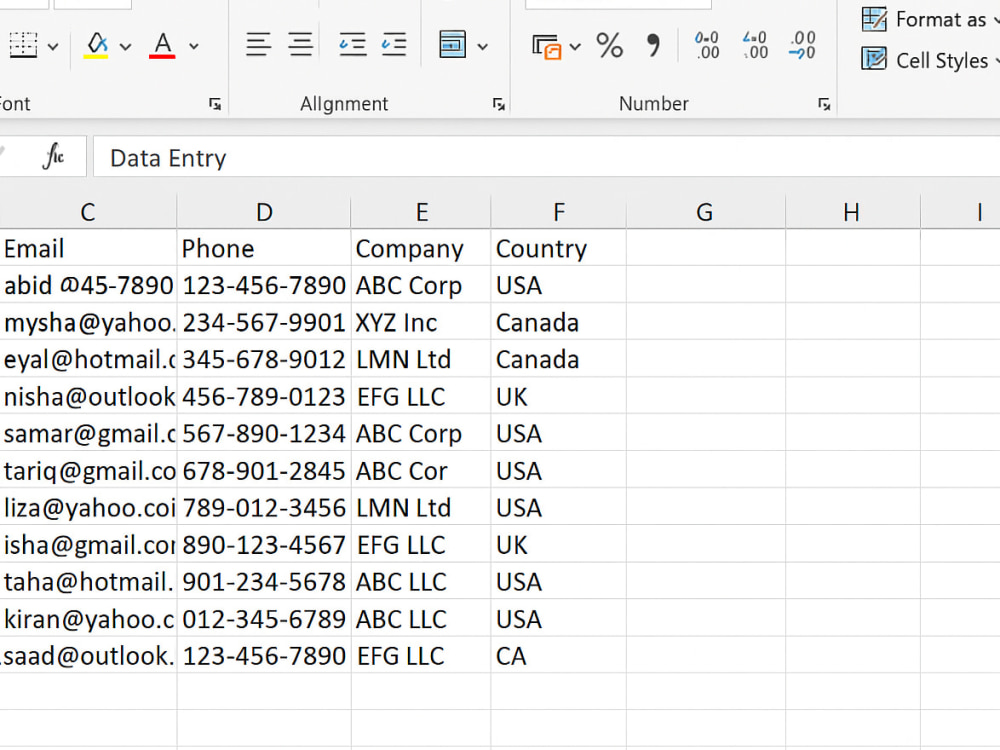Image resolution: width=1000 pixels, height=750 pixels.
Task: Select cell with phone 012-345-6789
Action: tap(264, 619)
